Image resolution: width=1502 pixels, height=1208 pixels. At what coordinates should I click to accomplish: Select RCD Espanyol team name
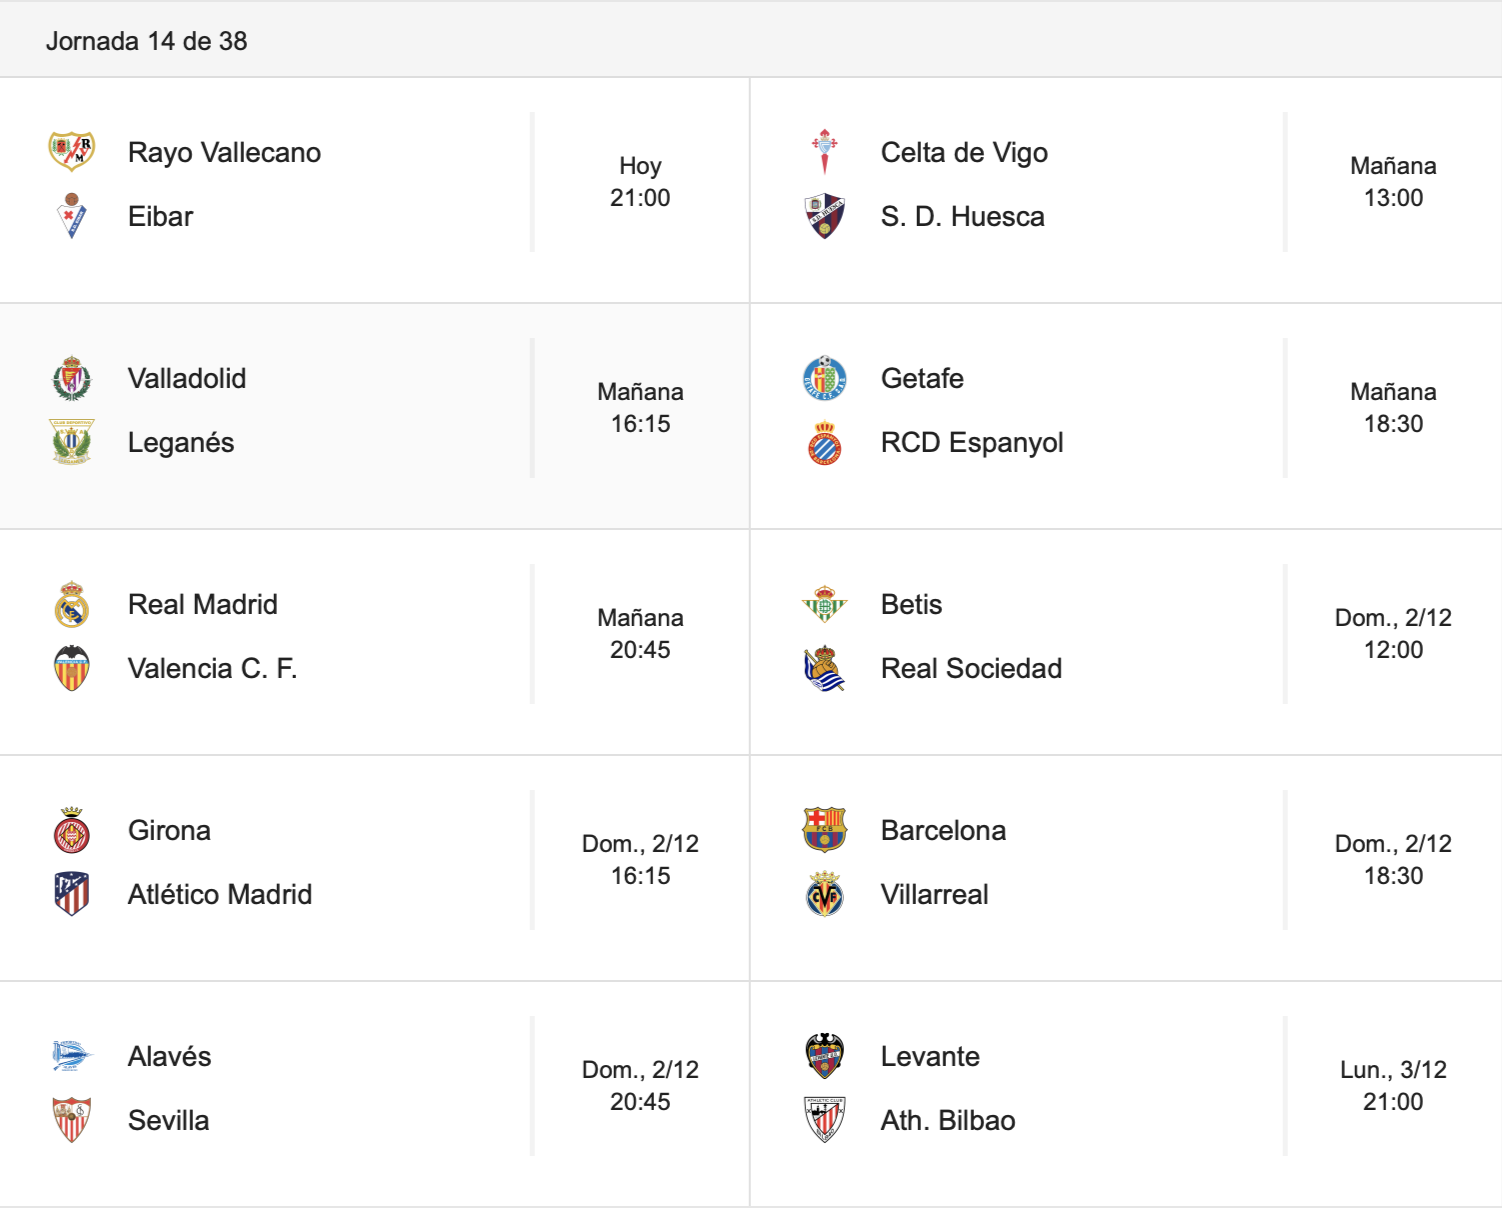[971, 442]
